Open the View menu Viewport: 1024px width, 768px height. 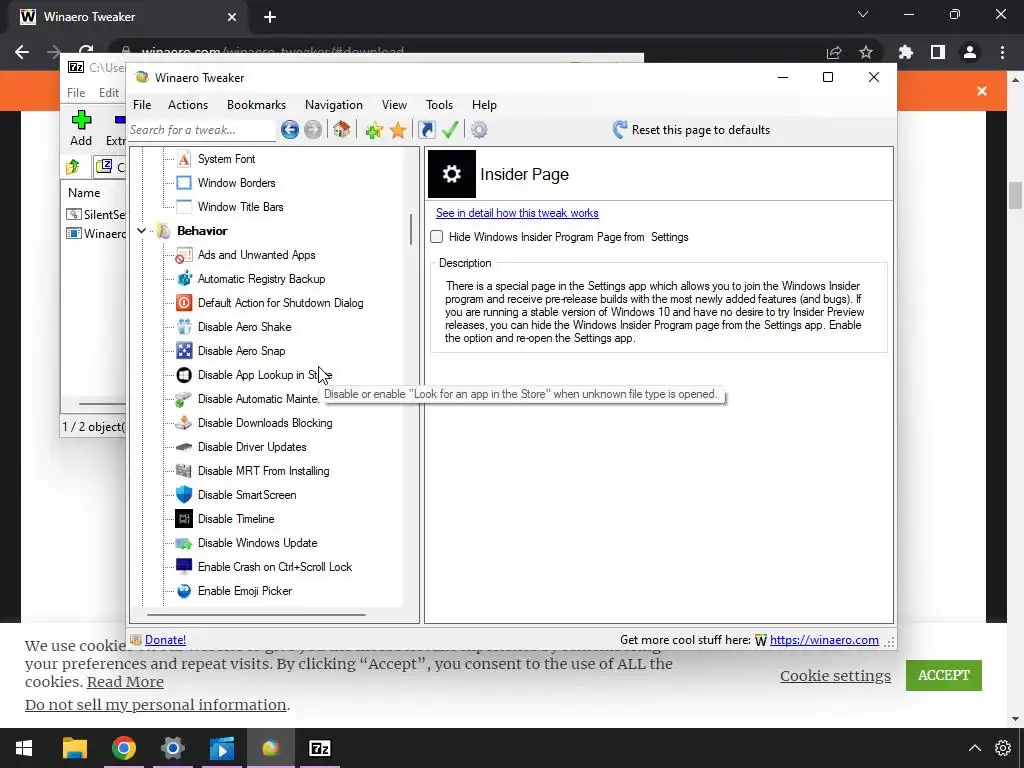(x=394, y=105)
